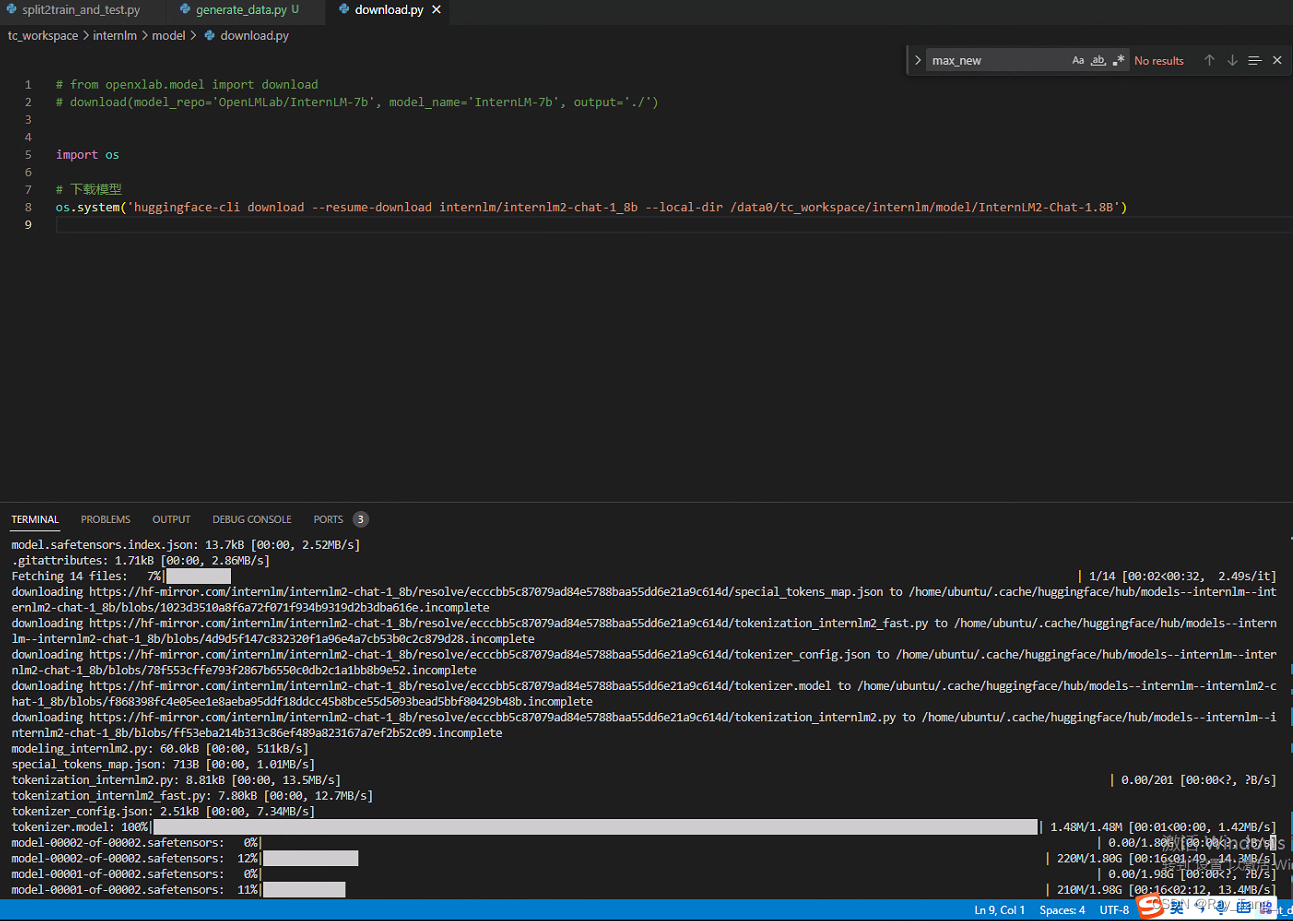Click UTF-8 encoding in status bar
The width and height of the screenshot is (1293, 921).
click(x=1114, y=910)
